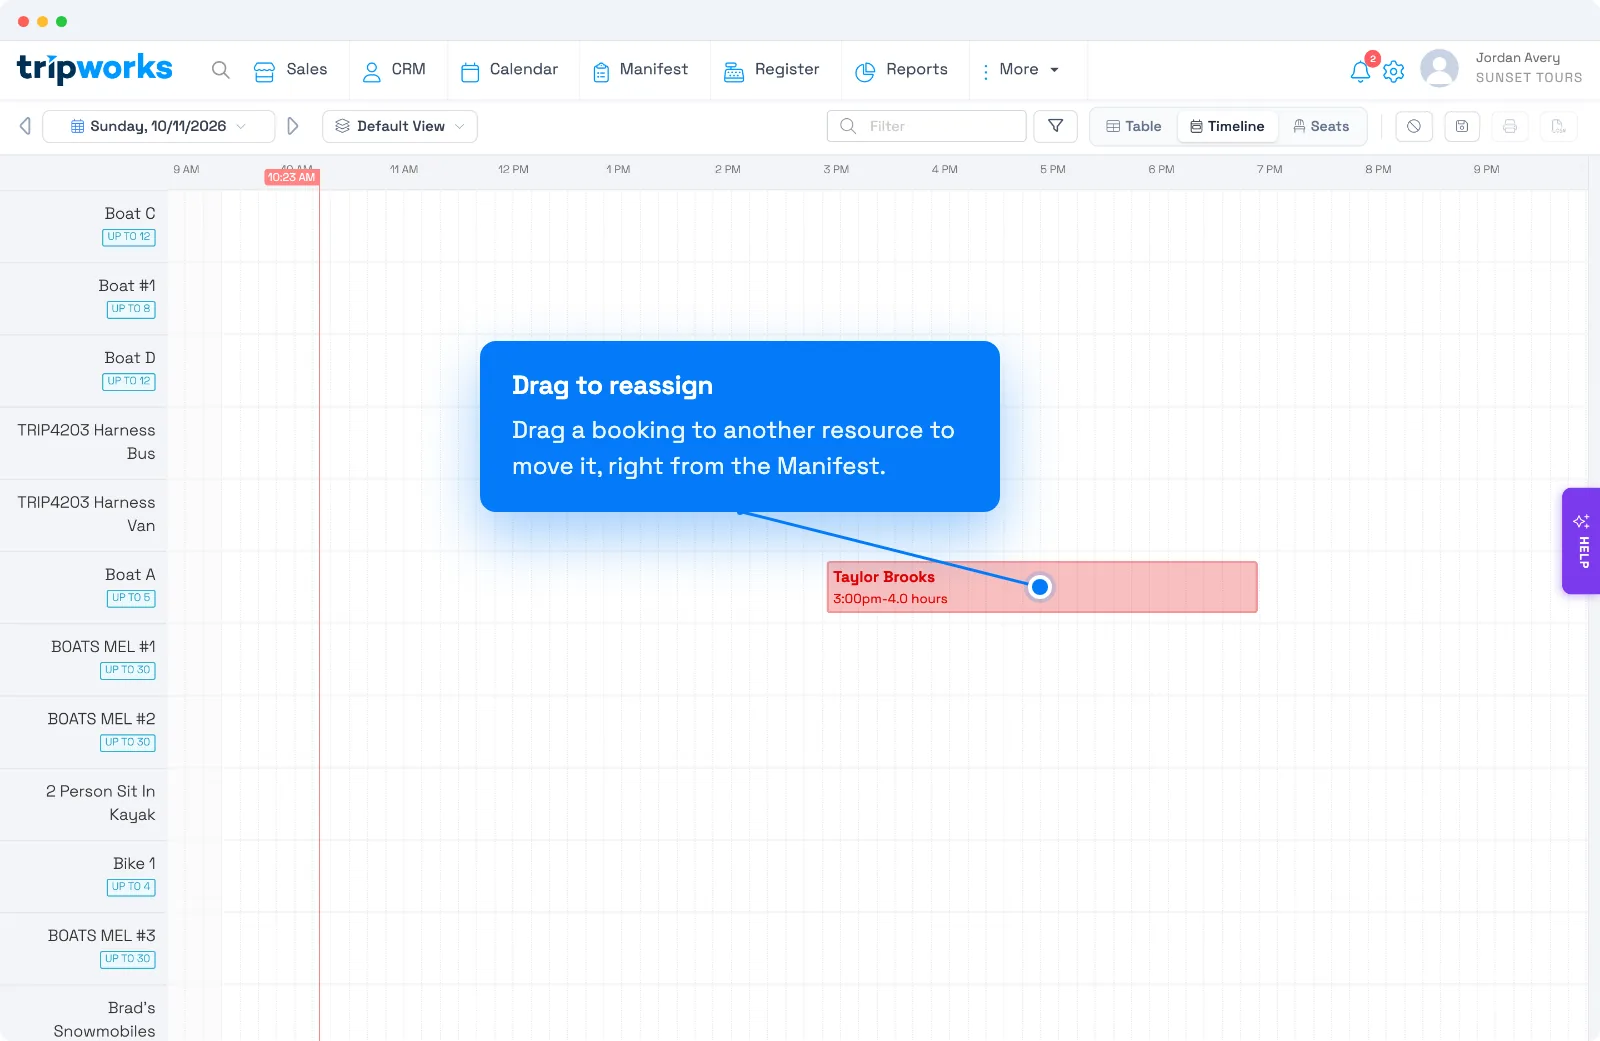Click the tripworks logo
The height and width of the screenshot is (1041, 1600).
pos(95,69)
